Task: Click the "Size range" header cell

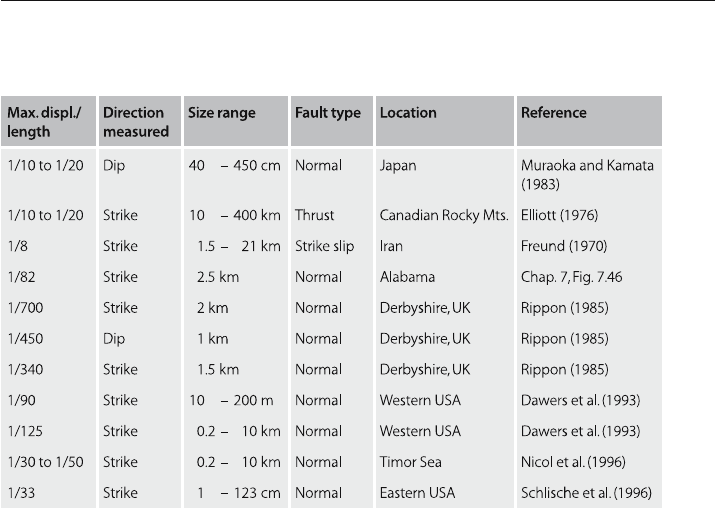Action: pyautogui.click(x=236, y=121)
